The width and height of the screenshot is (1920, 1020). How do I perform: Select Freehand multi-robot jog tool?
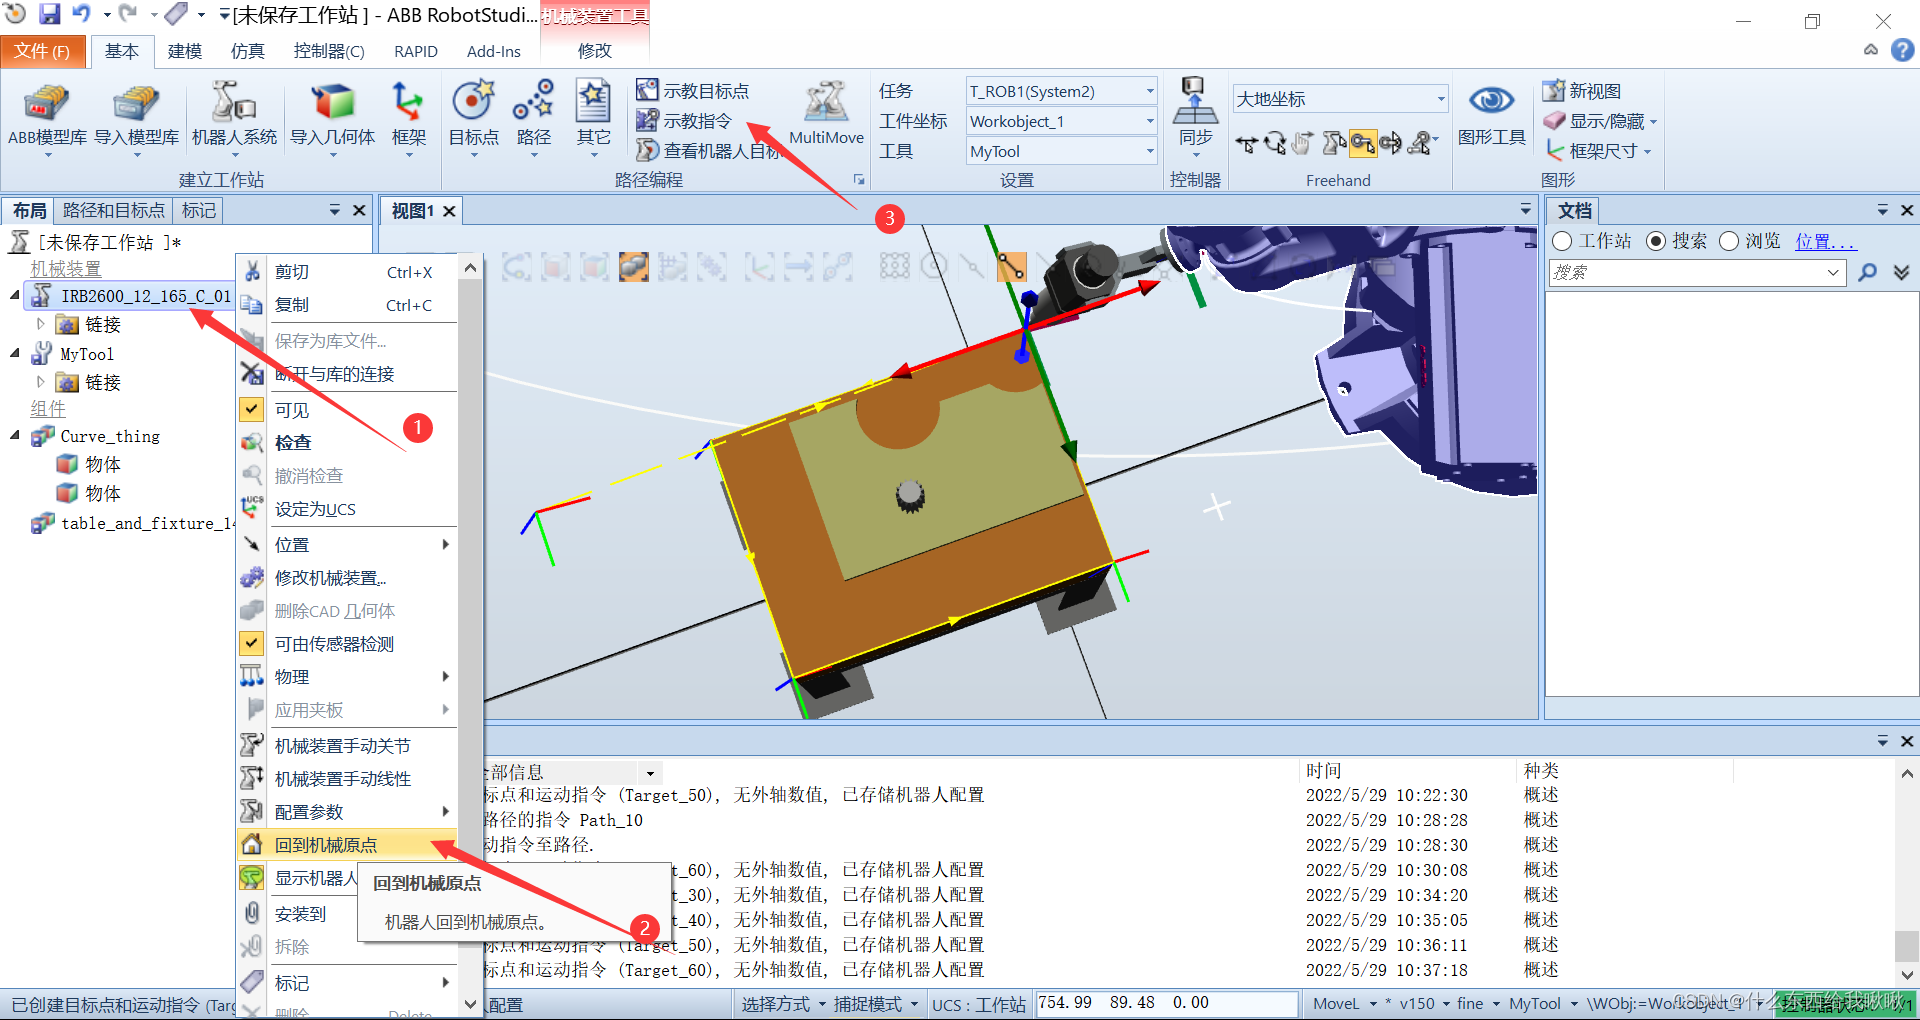point(1420,145)
